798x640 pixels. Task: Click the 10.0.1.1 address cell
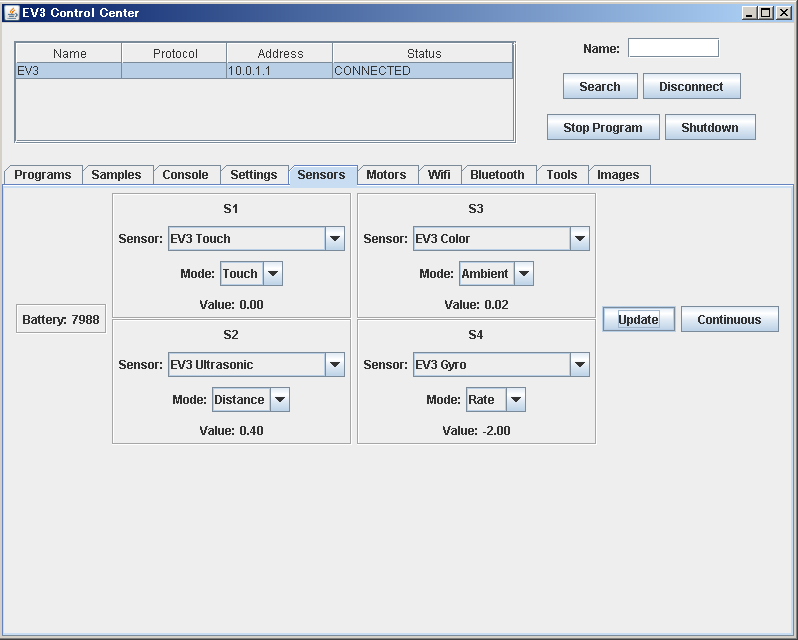pyautogui.click(x=279, y=71)
